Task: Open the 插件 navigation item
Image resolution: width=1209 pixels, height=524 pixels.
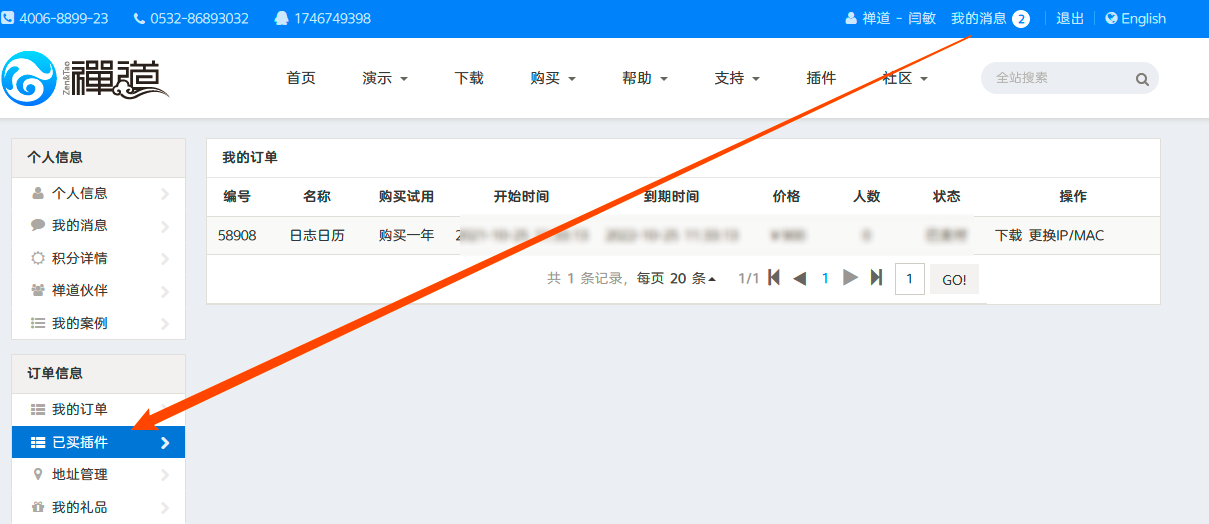Action: 821,78
